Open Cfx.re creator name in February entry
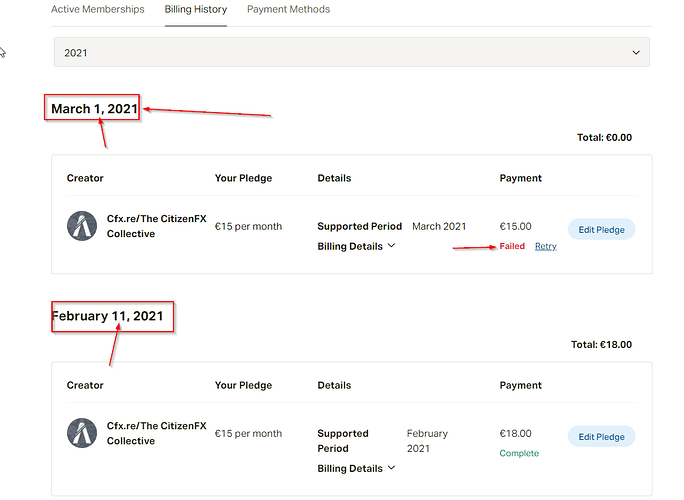The height and width of the screenshot is (500, 684). 156,433
